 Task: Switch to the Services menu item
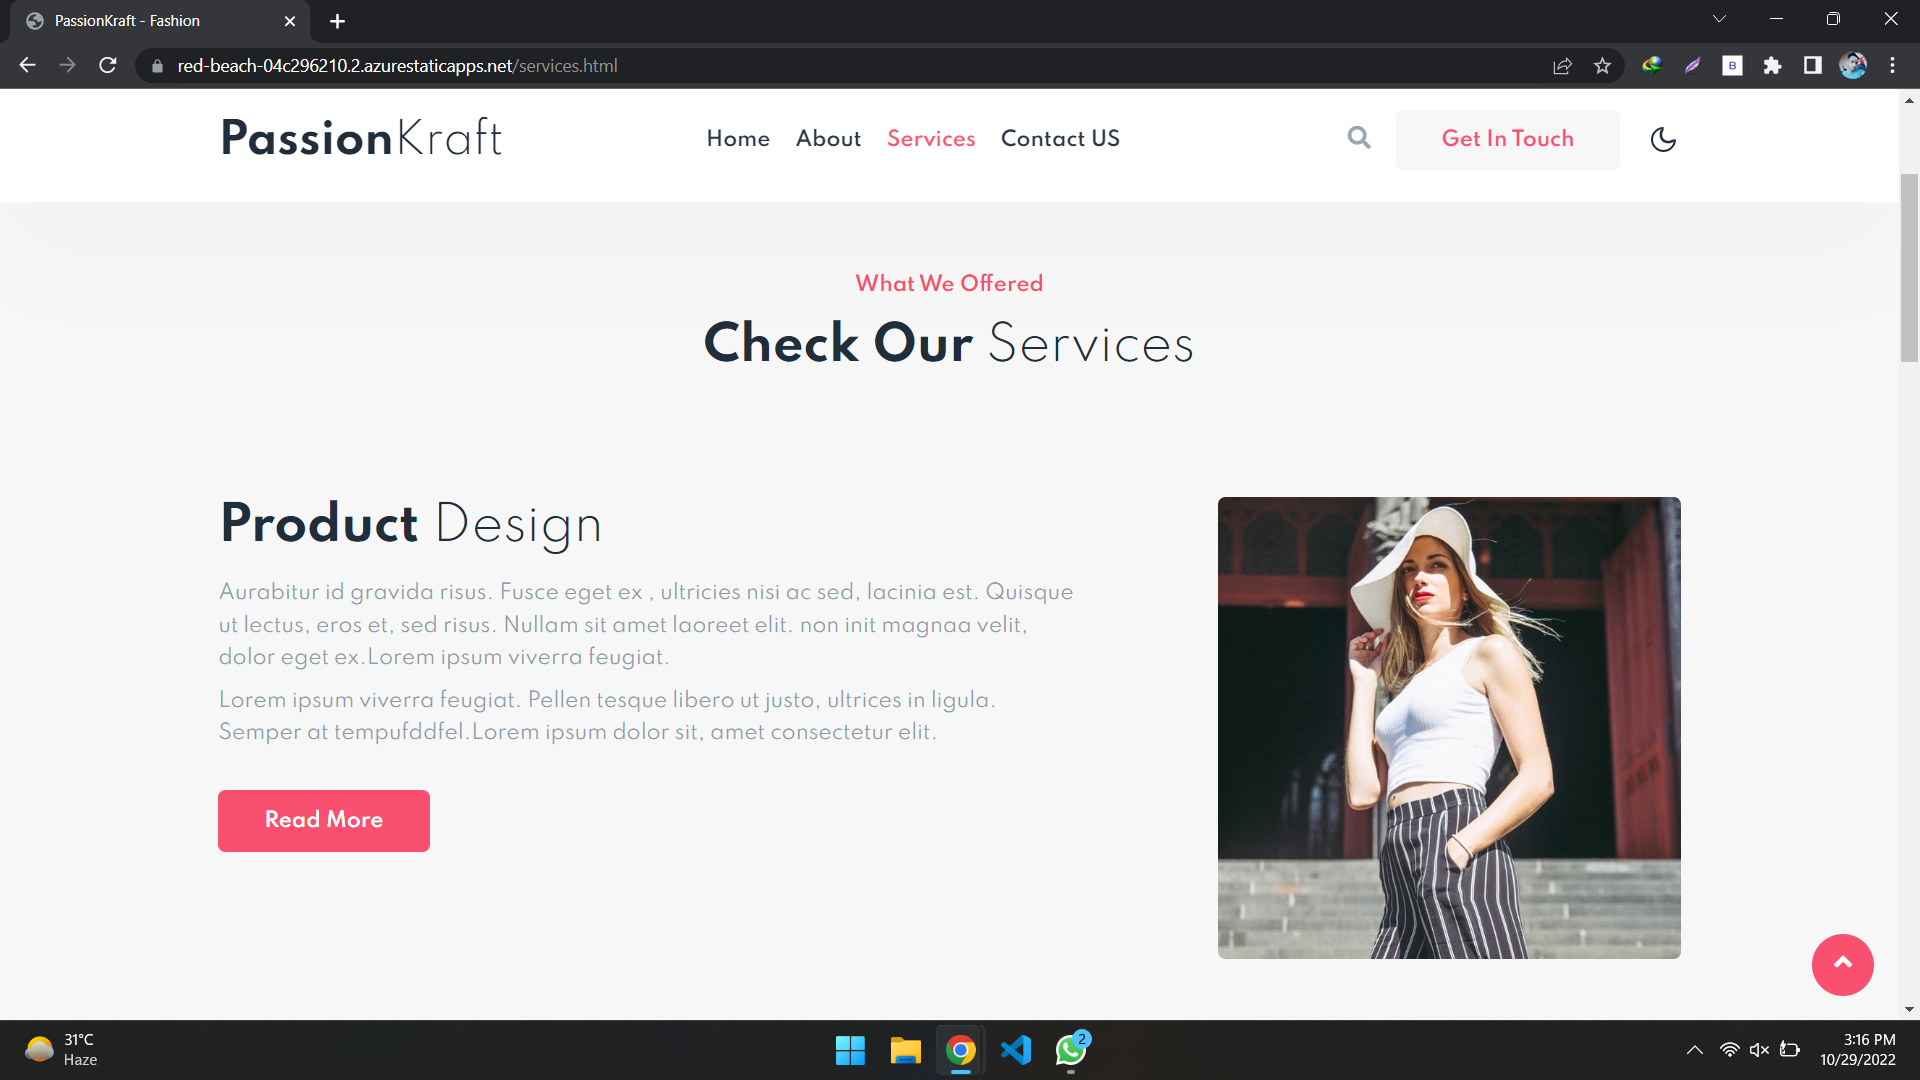930,139
